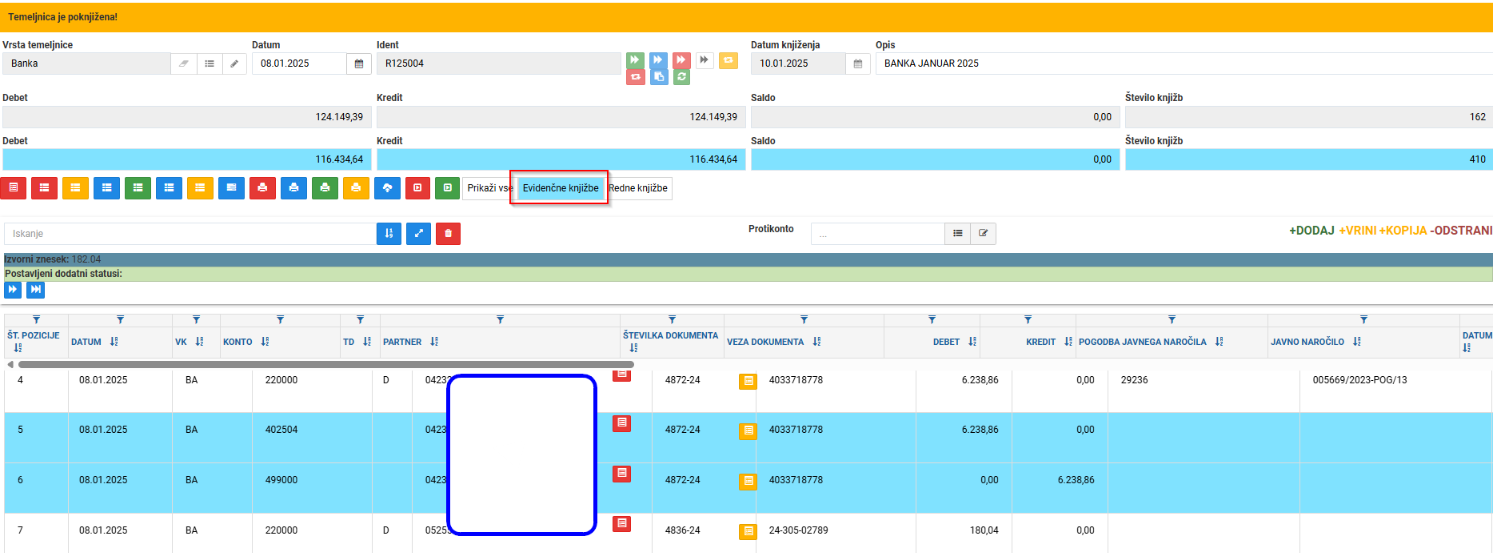The image size is (1493, 553).
Task: Open filter above the PARTNER column
Action: point(499,319)
